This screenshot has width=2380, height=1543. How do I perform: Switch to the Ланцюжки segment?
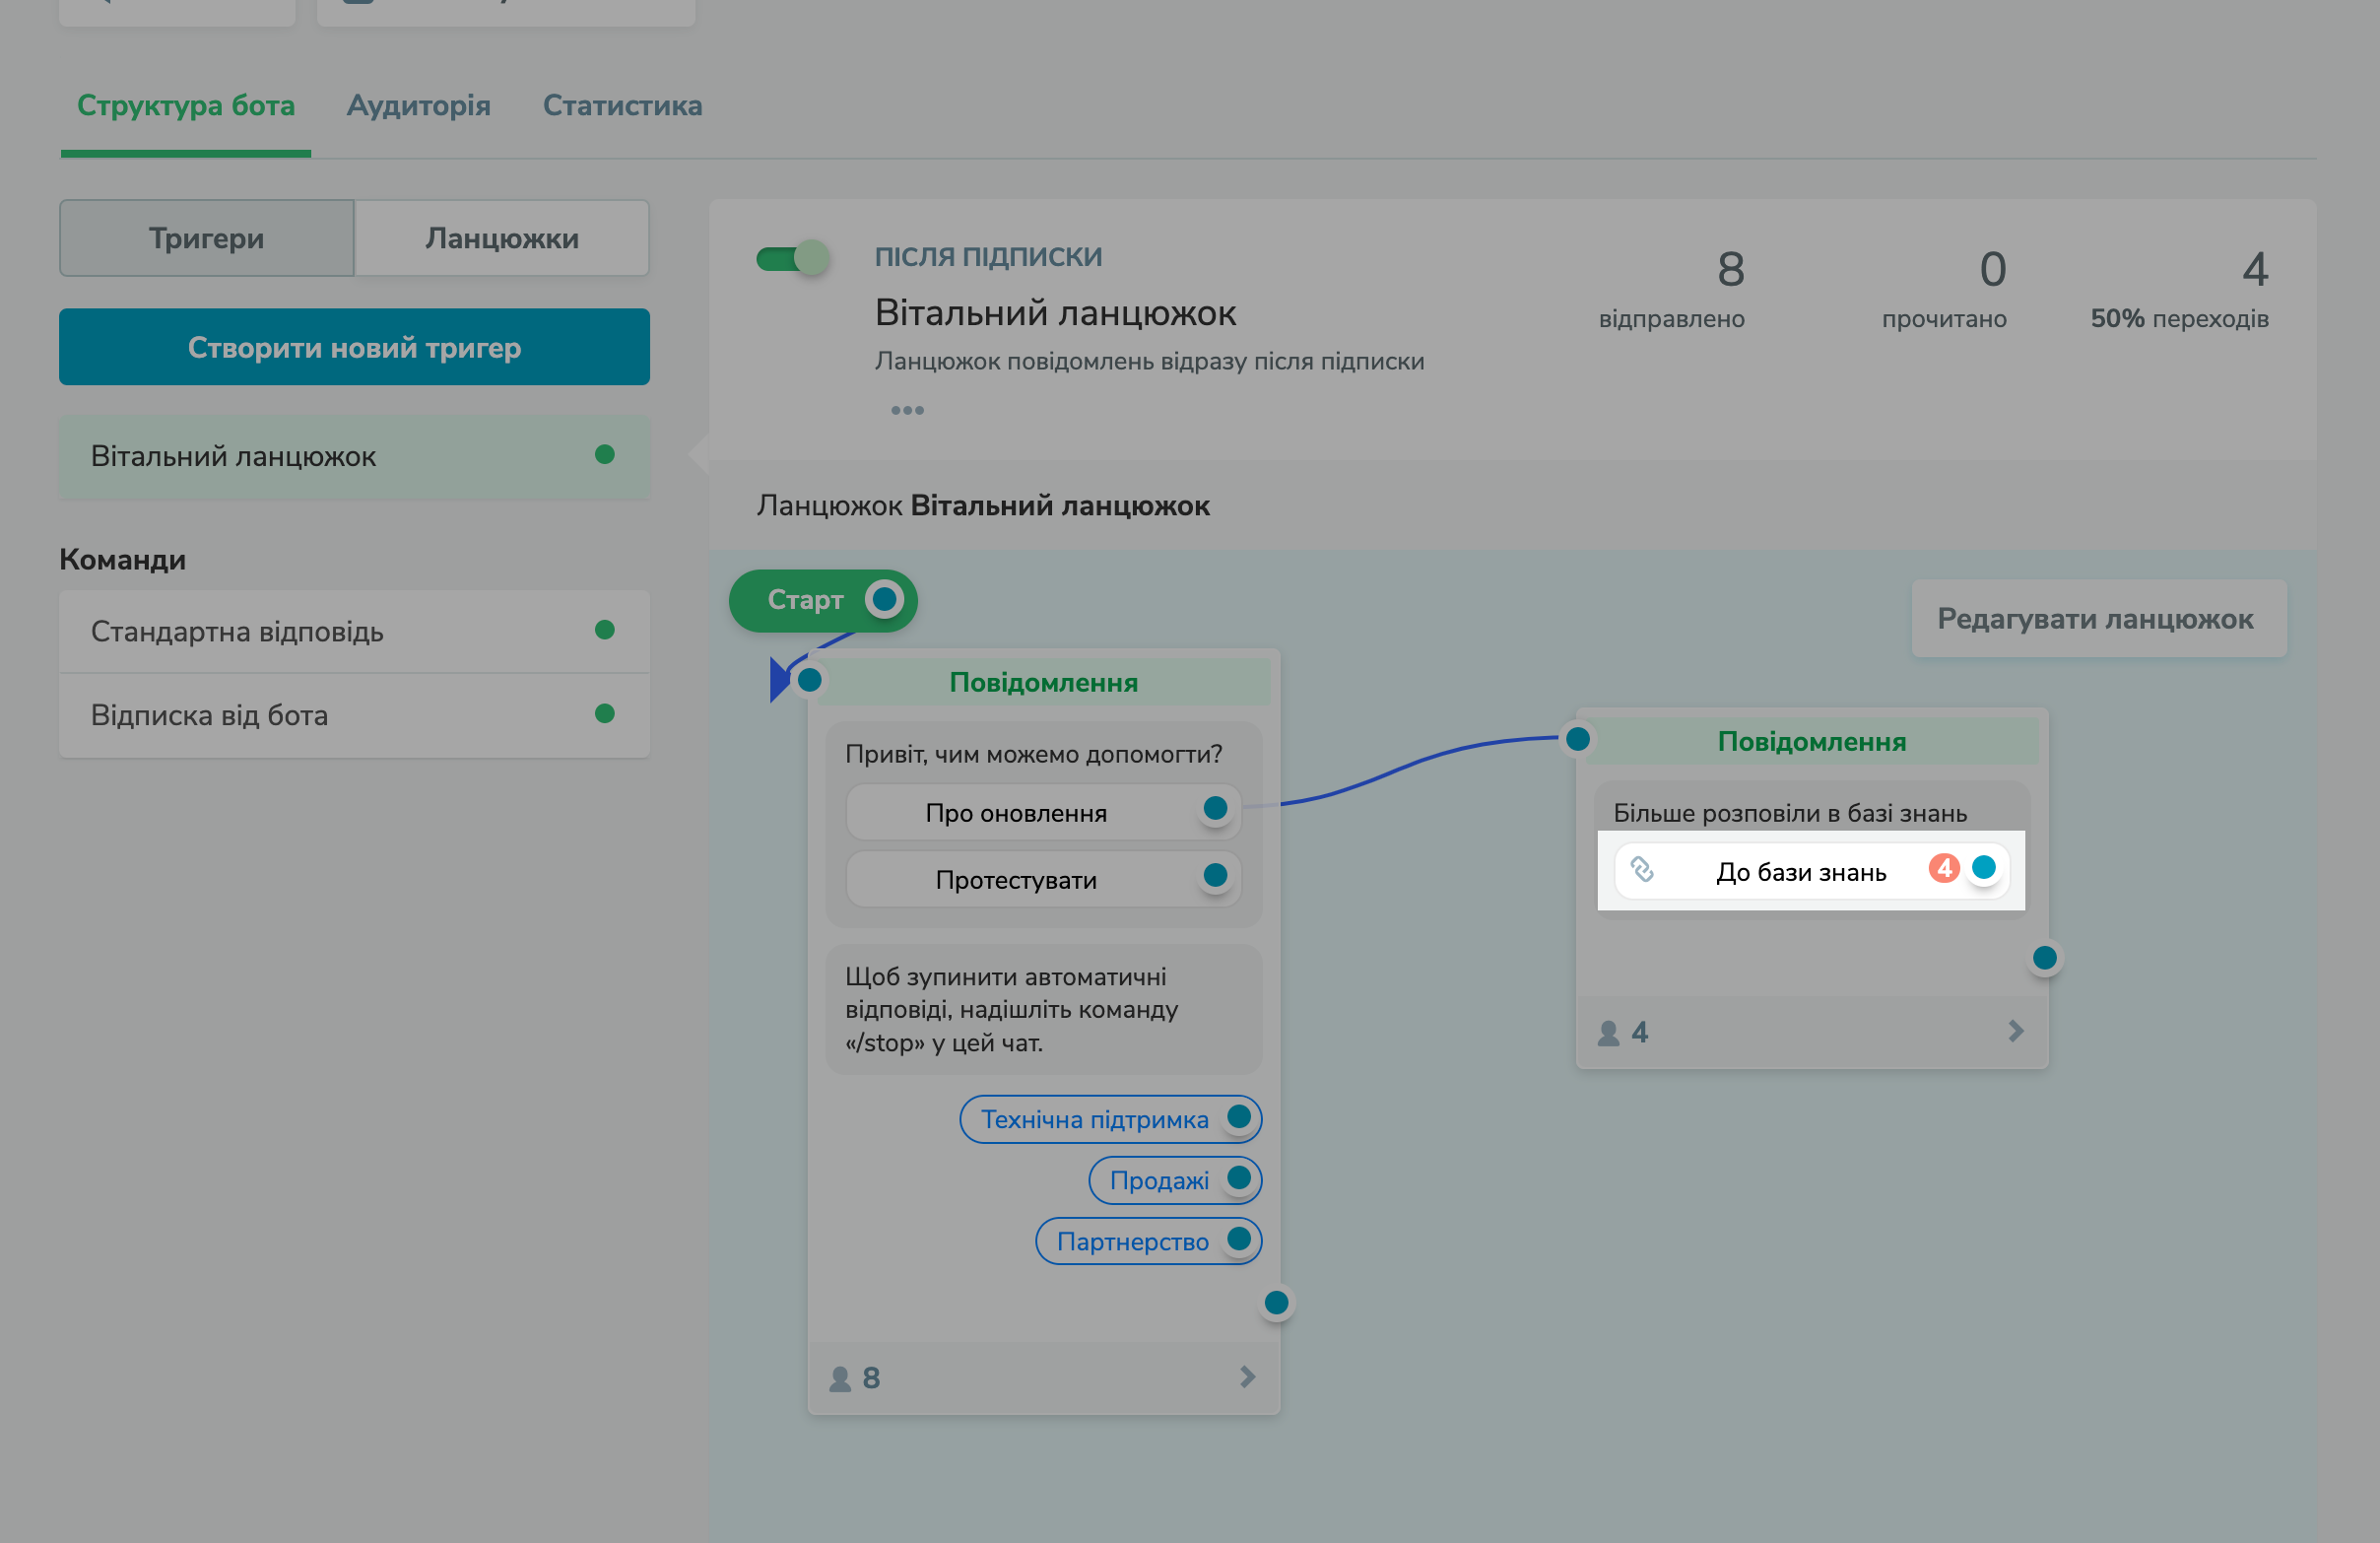click(501, 238)
